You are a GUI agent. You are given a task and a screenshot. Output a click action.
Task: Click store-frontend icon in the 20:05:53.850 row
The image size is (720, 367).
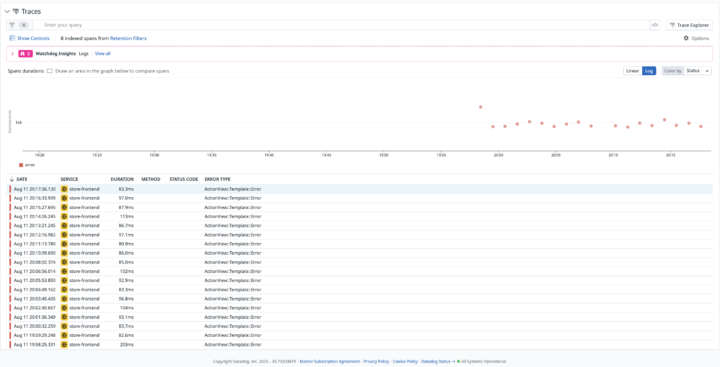(x=64, y=280)
